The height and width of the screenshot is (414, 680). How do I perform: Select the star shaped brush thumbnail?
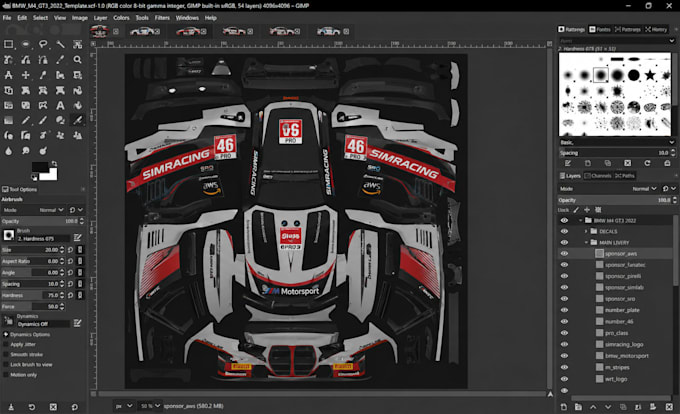pos(650,75)
